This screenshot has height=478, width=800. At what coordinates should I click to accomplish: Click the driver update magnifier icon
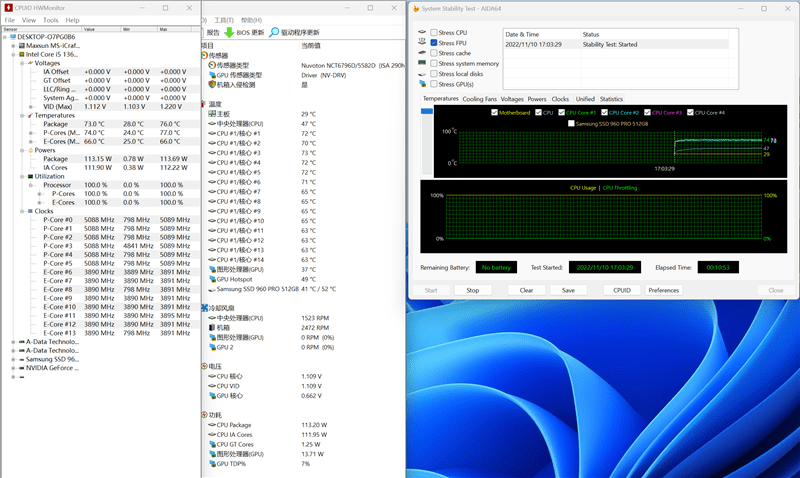click(x=274, y=33)
